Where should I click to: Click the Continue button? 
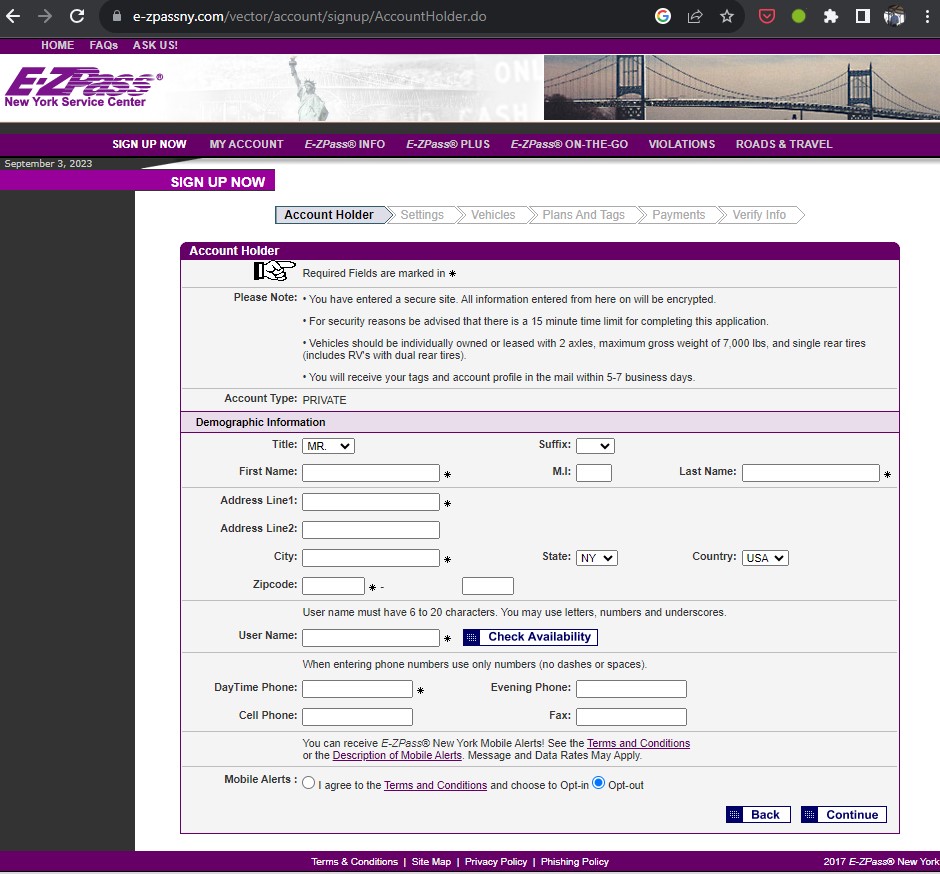tap(843, 815)
